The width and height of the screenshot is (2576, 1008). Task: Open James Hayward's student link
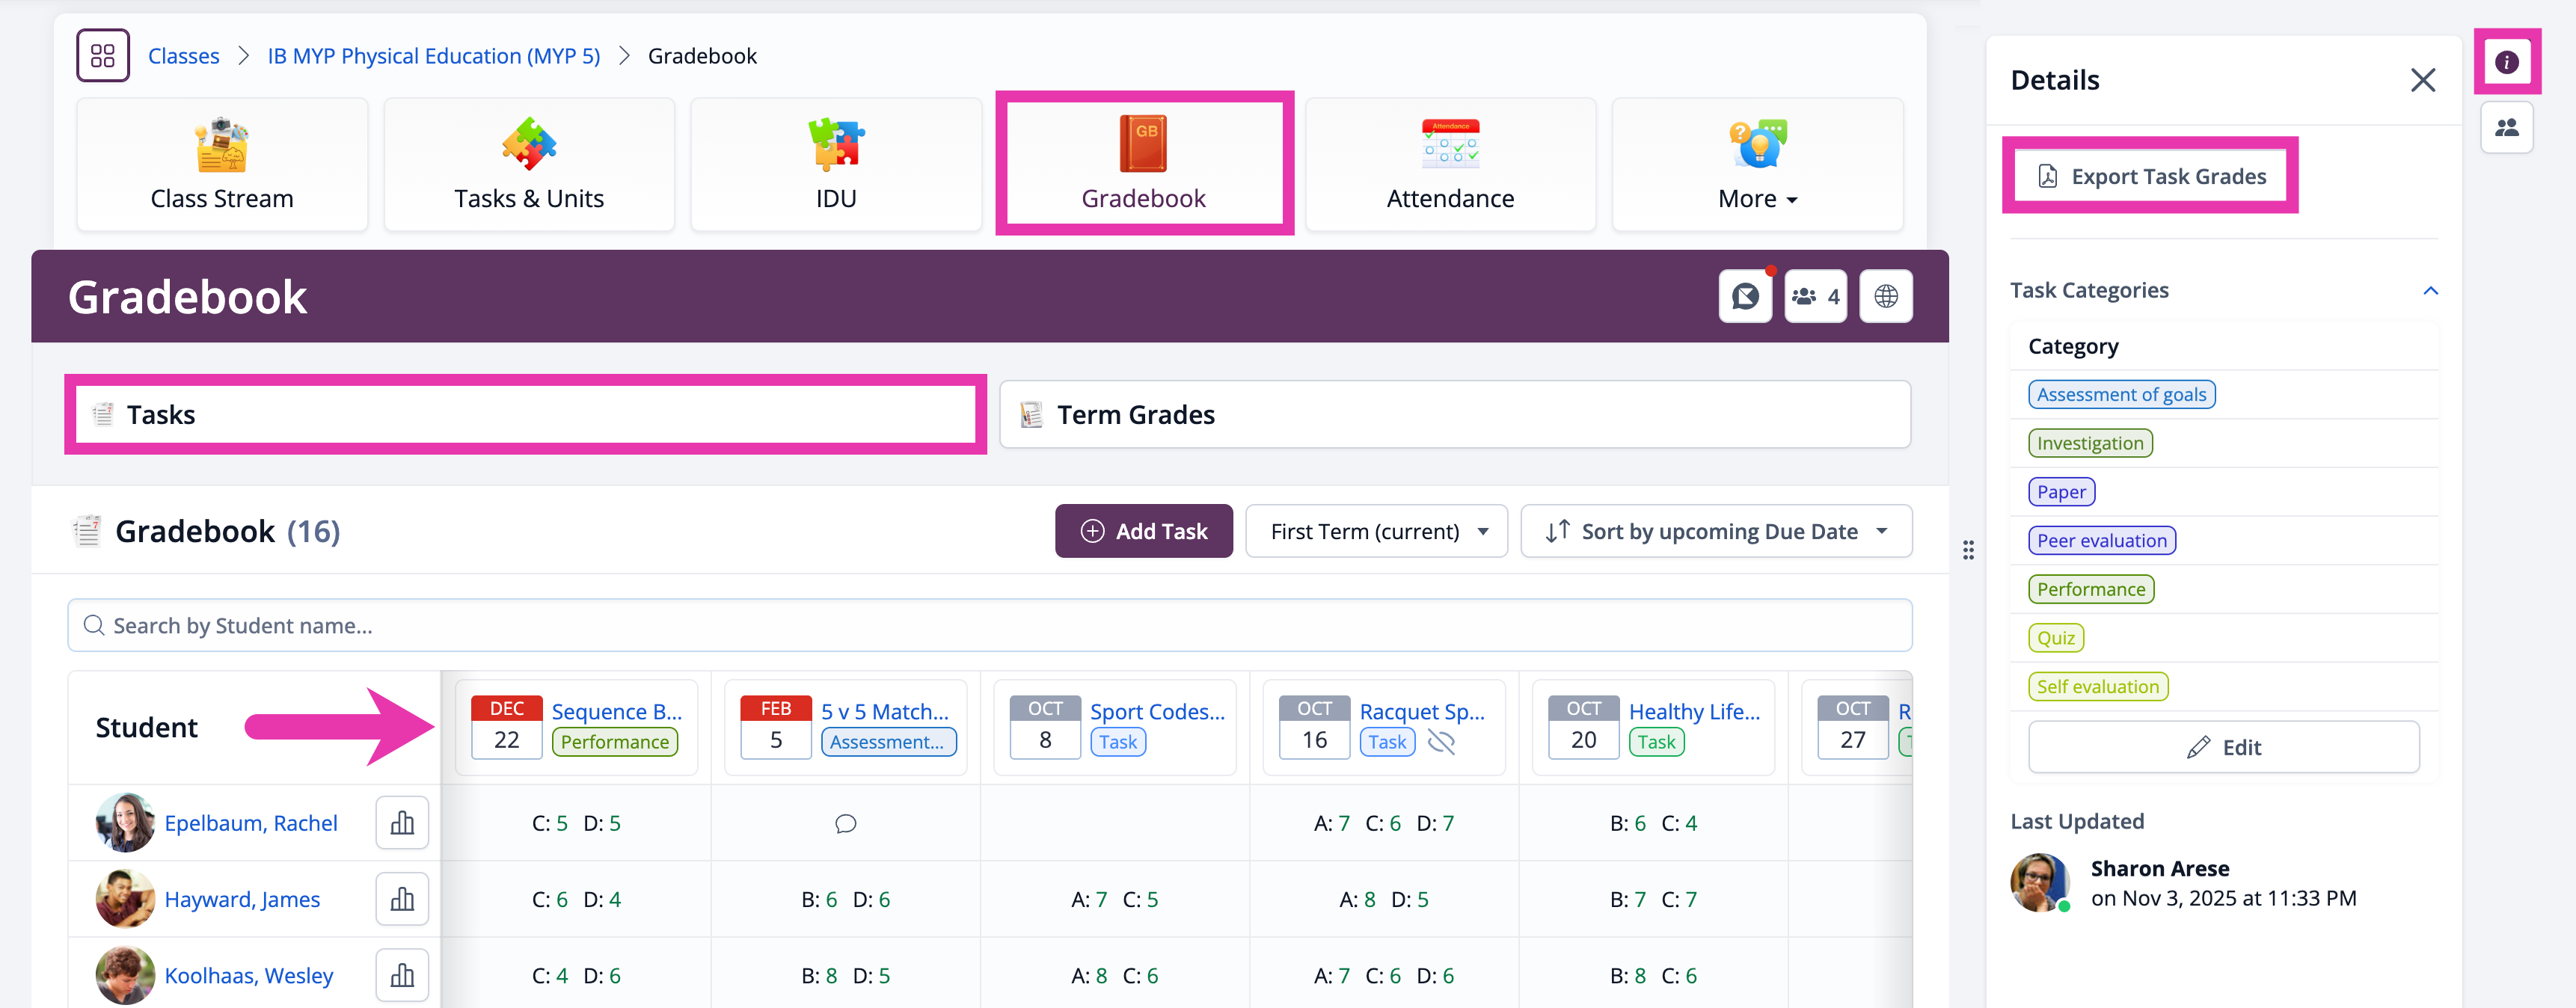(x=242, y=899)
